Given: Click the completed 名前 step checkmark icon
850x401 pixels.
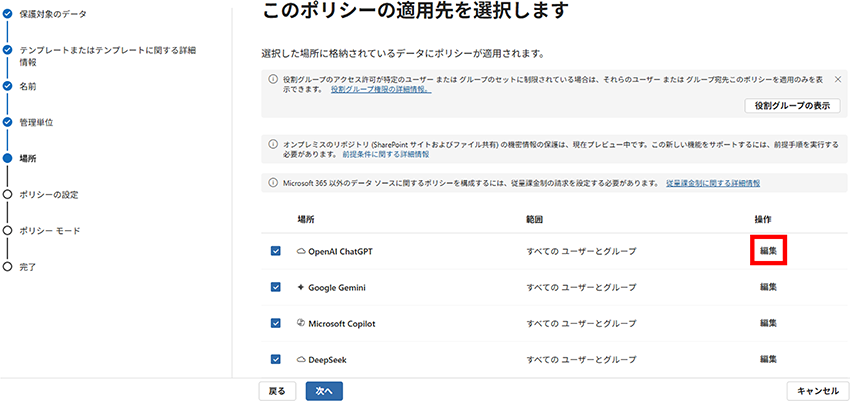Looking at the screenshot, I should coord(8,86).
